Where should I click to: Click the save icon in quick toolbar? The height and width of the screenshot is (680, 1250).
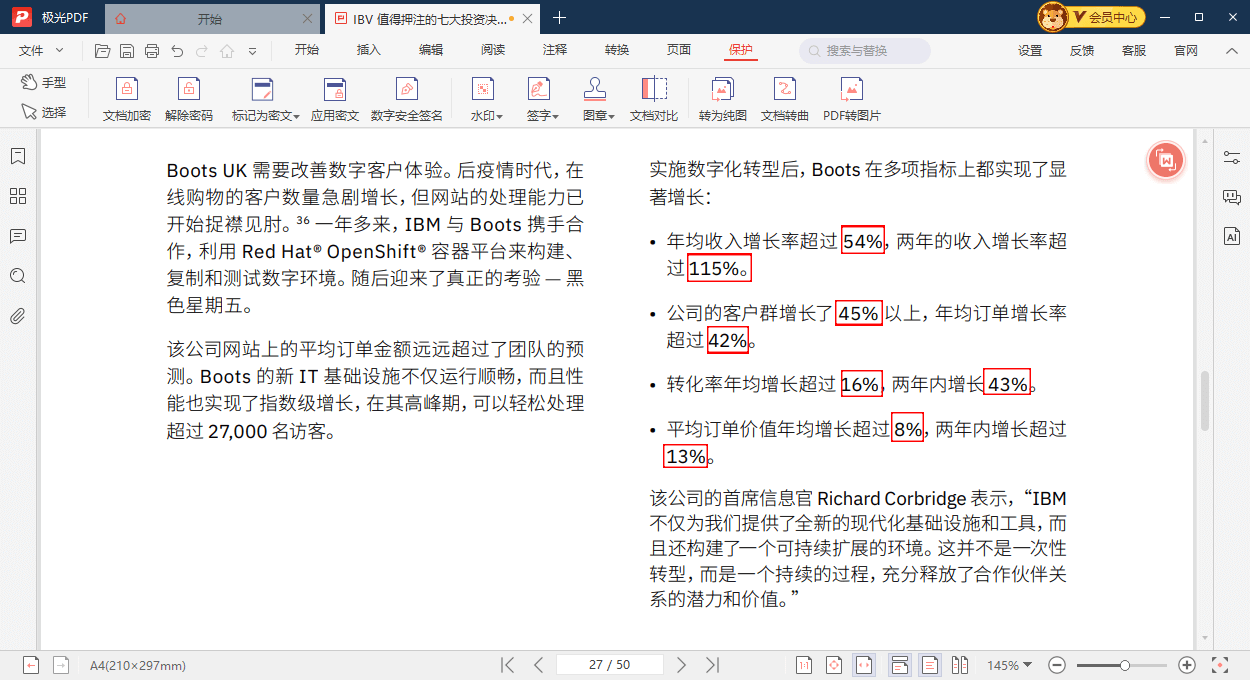coord(127,51)
